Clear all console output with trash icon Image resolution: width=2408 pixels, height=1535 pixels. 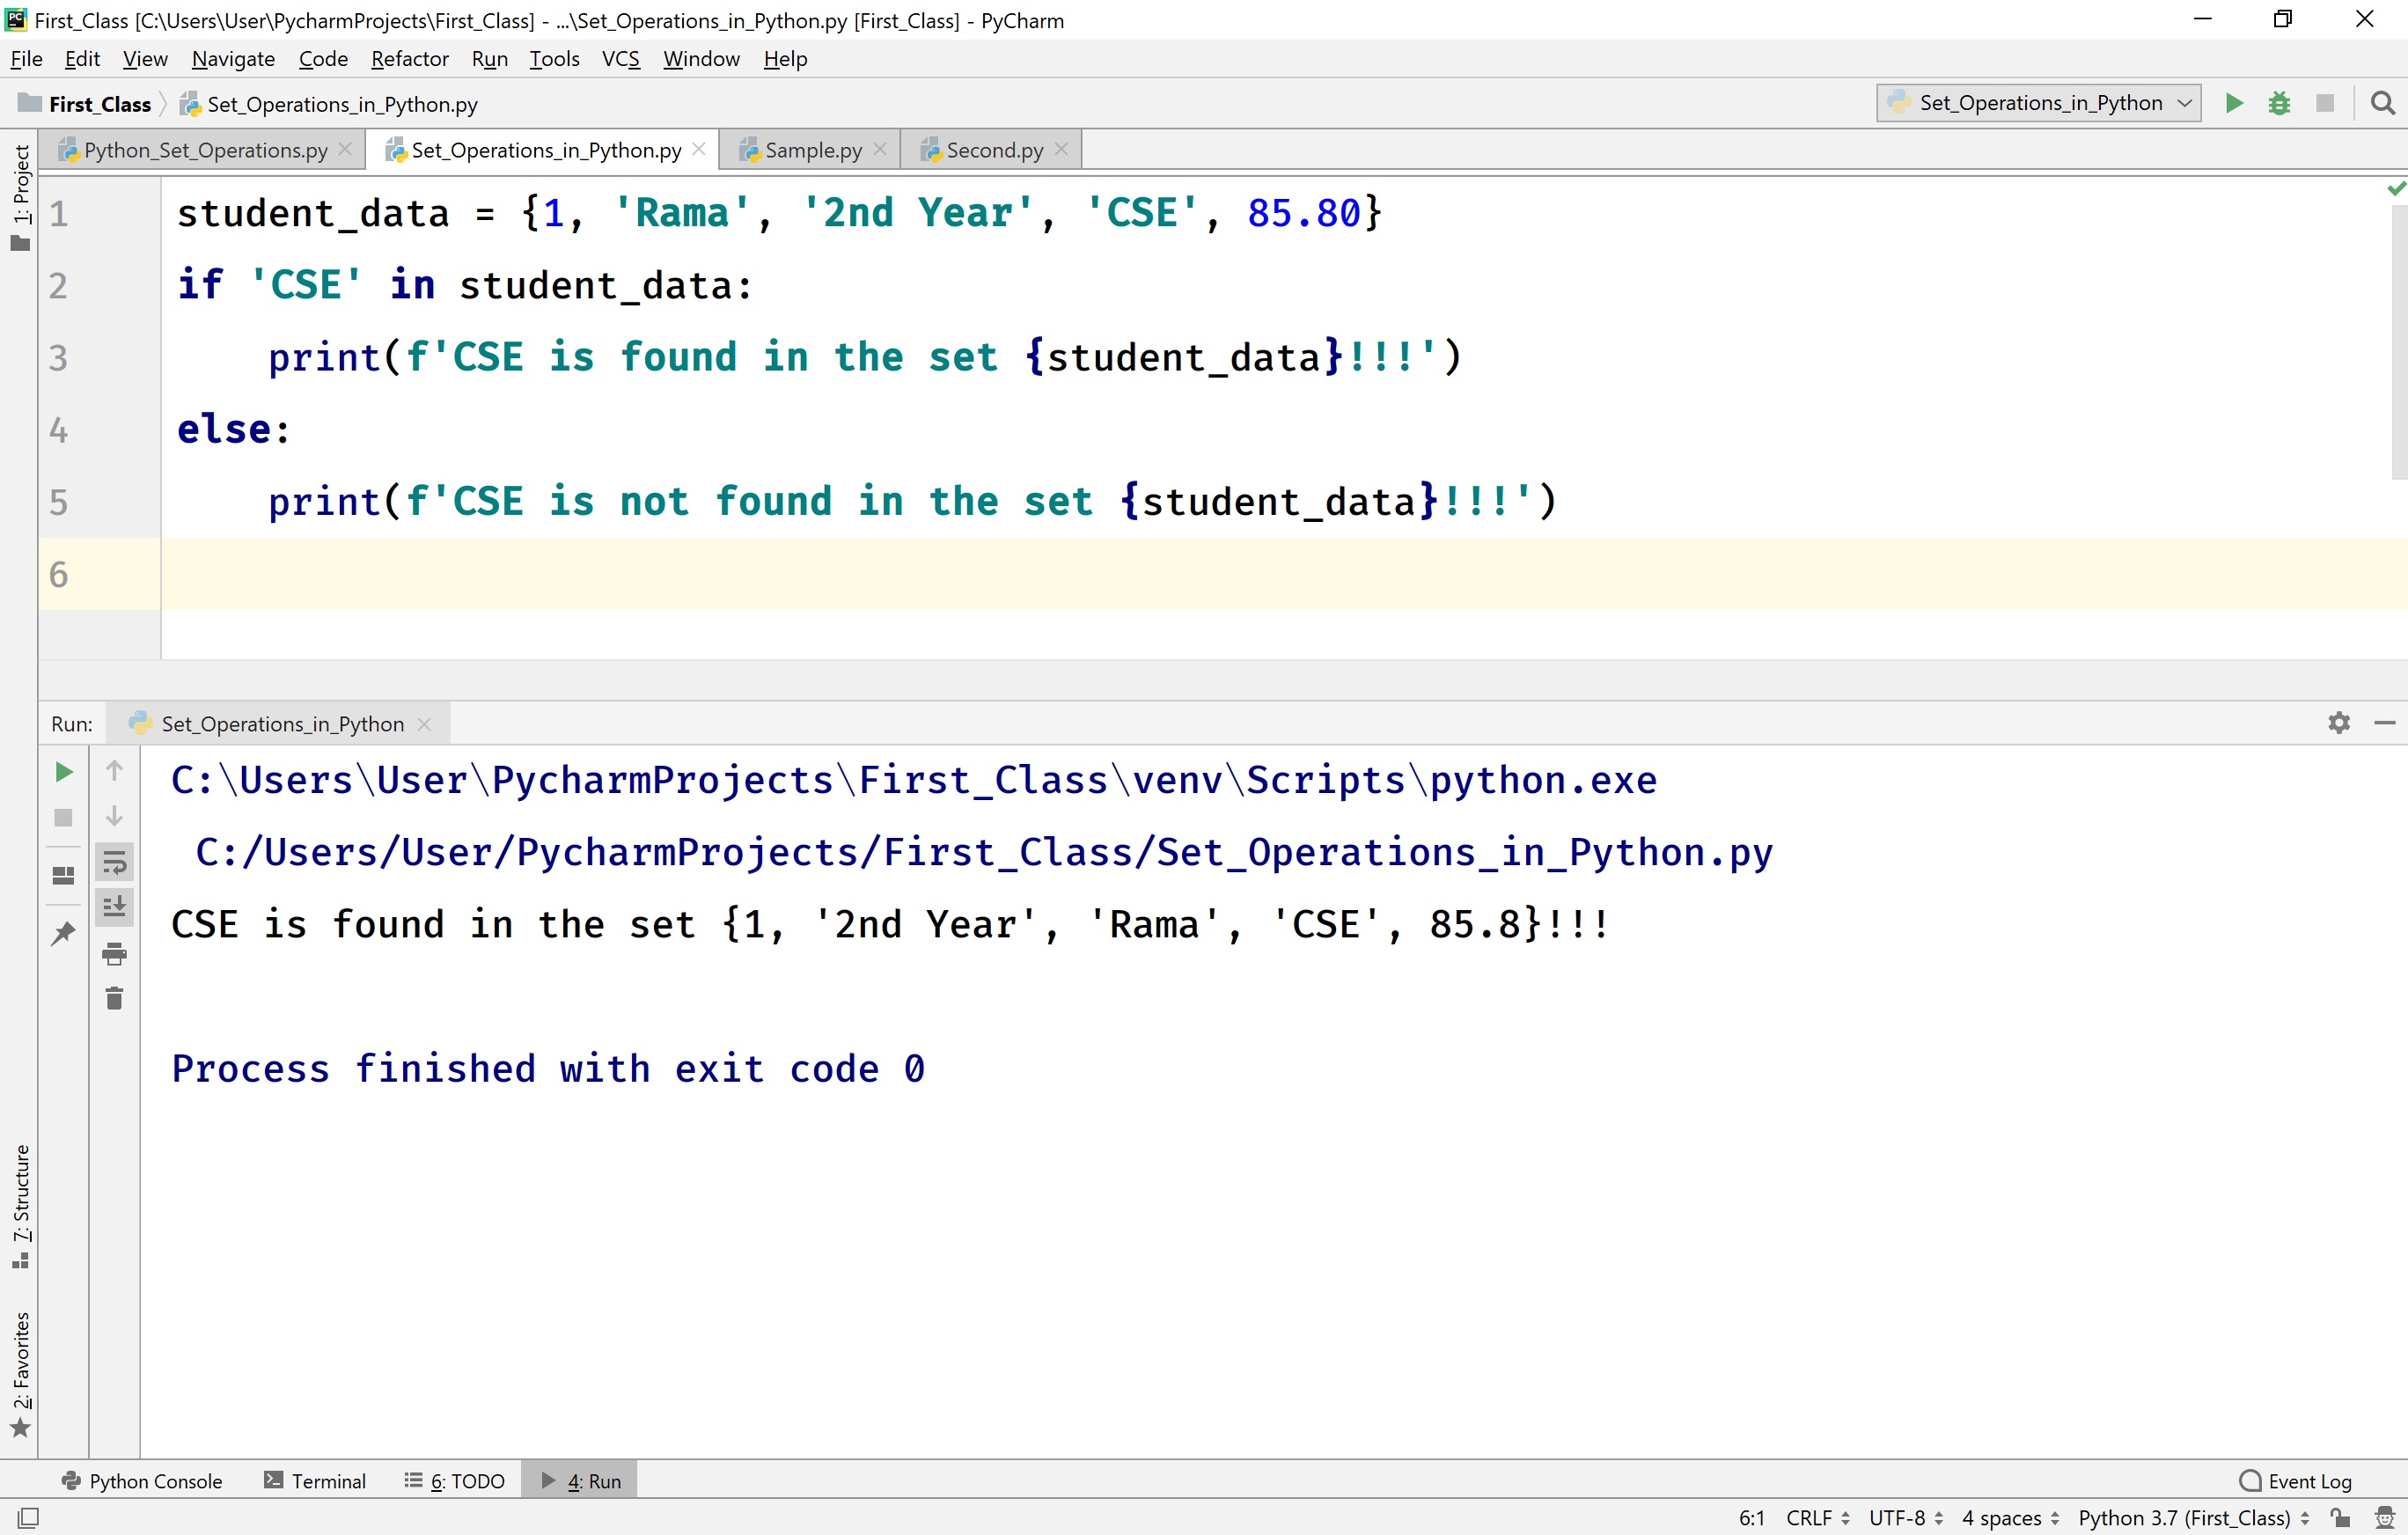tap(114, 997)
